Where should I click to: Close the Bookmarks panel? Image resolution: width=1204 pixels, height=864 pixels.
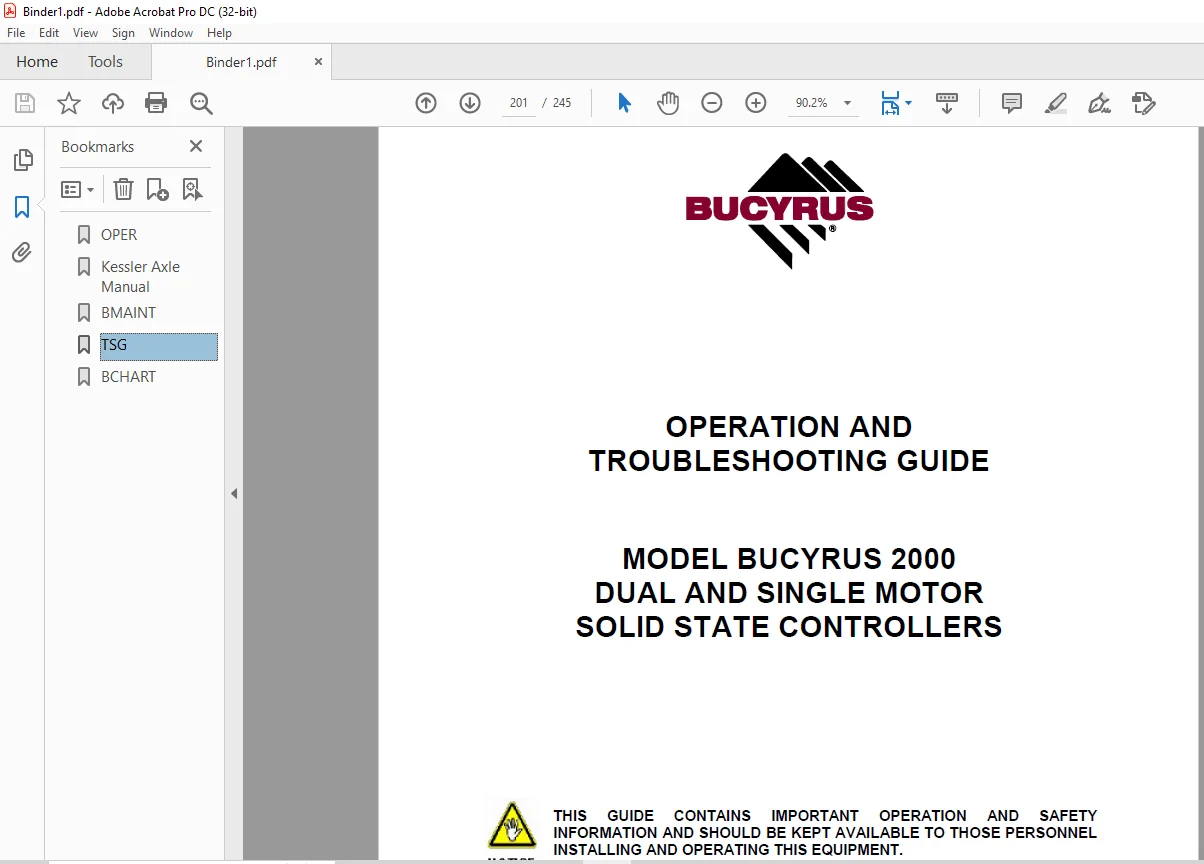point(196,146)
